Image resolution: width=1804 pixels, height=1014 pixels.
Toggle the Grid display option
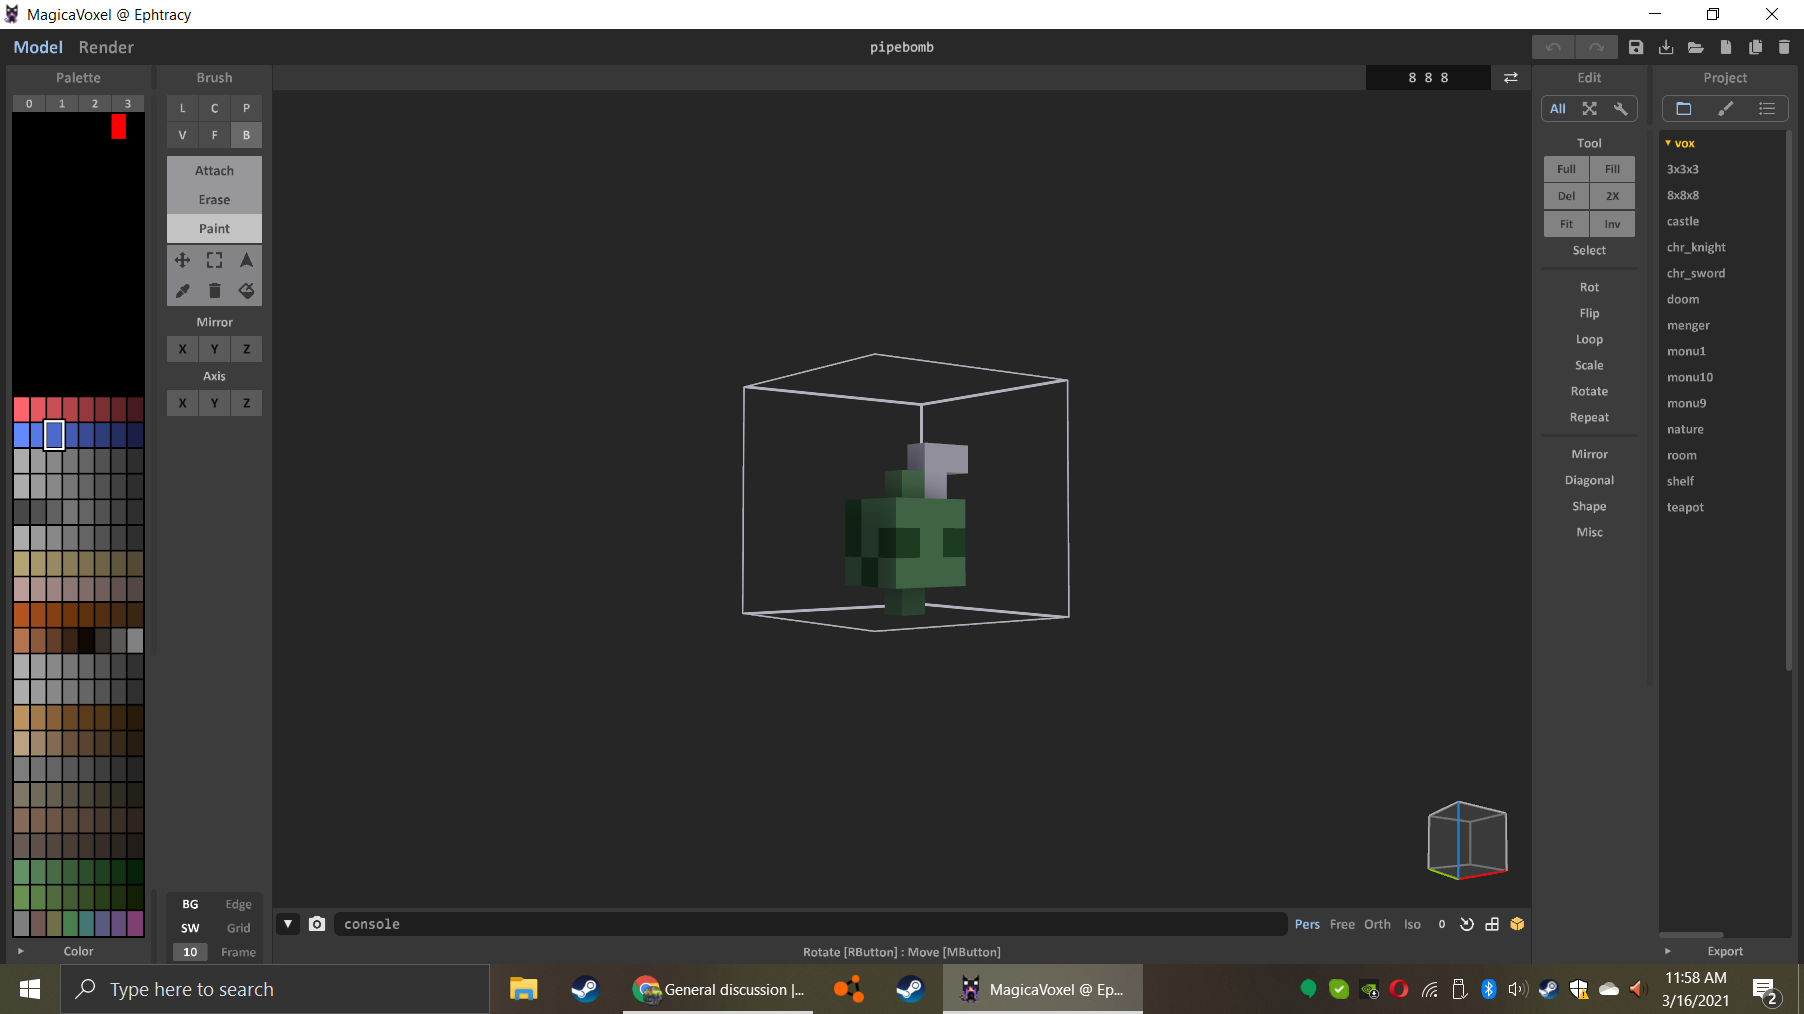click(238, 928)
